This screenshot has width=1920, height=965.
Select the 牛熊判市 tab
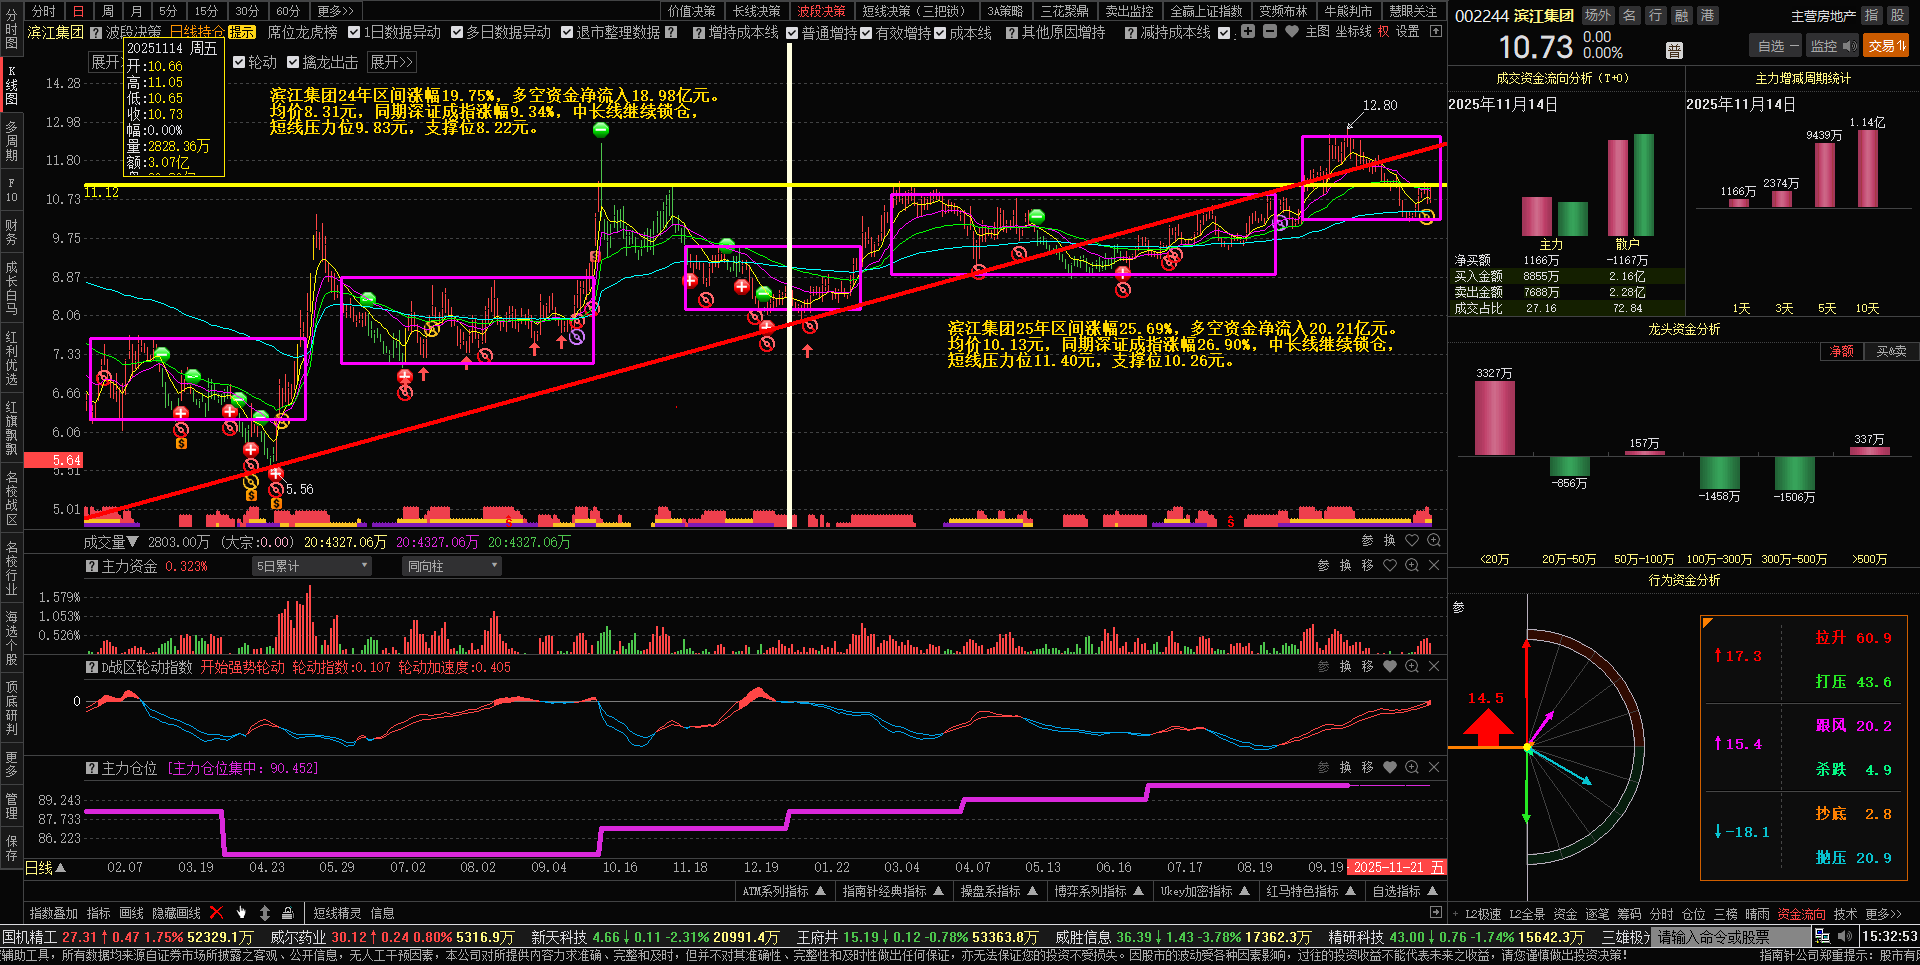1348,11
